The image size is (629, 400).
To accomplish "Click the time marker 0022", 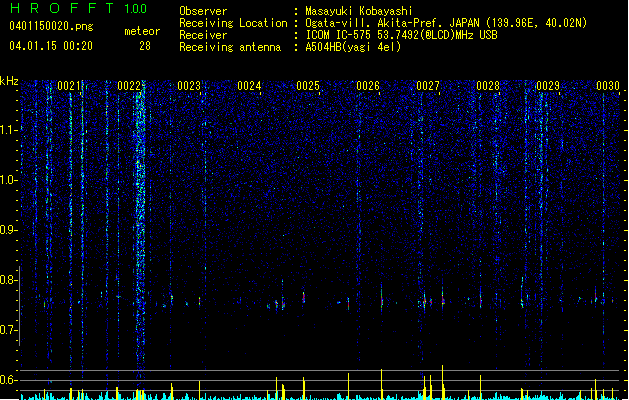I will click(129, 86).
